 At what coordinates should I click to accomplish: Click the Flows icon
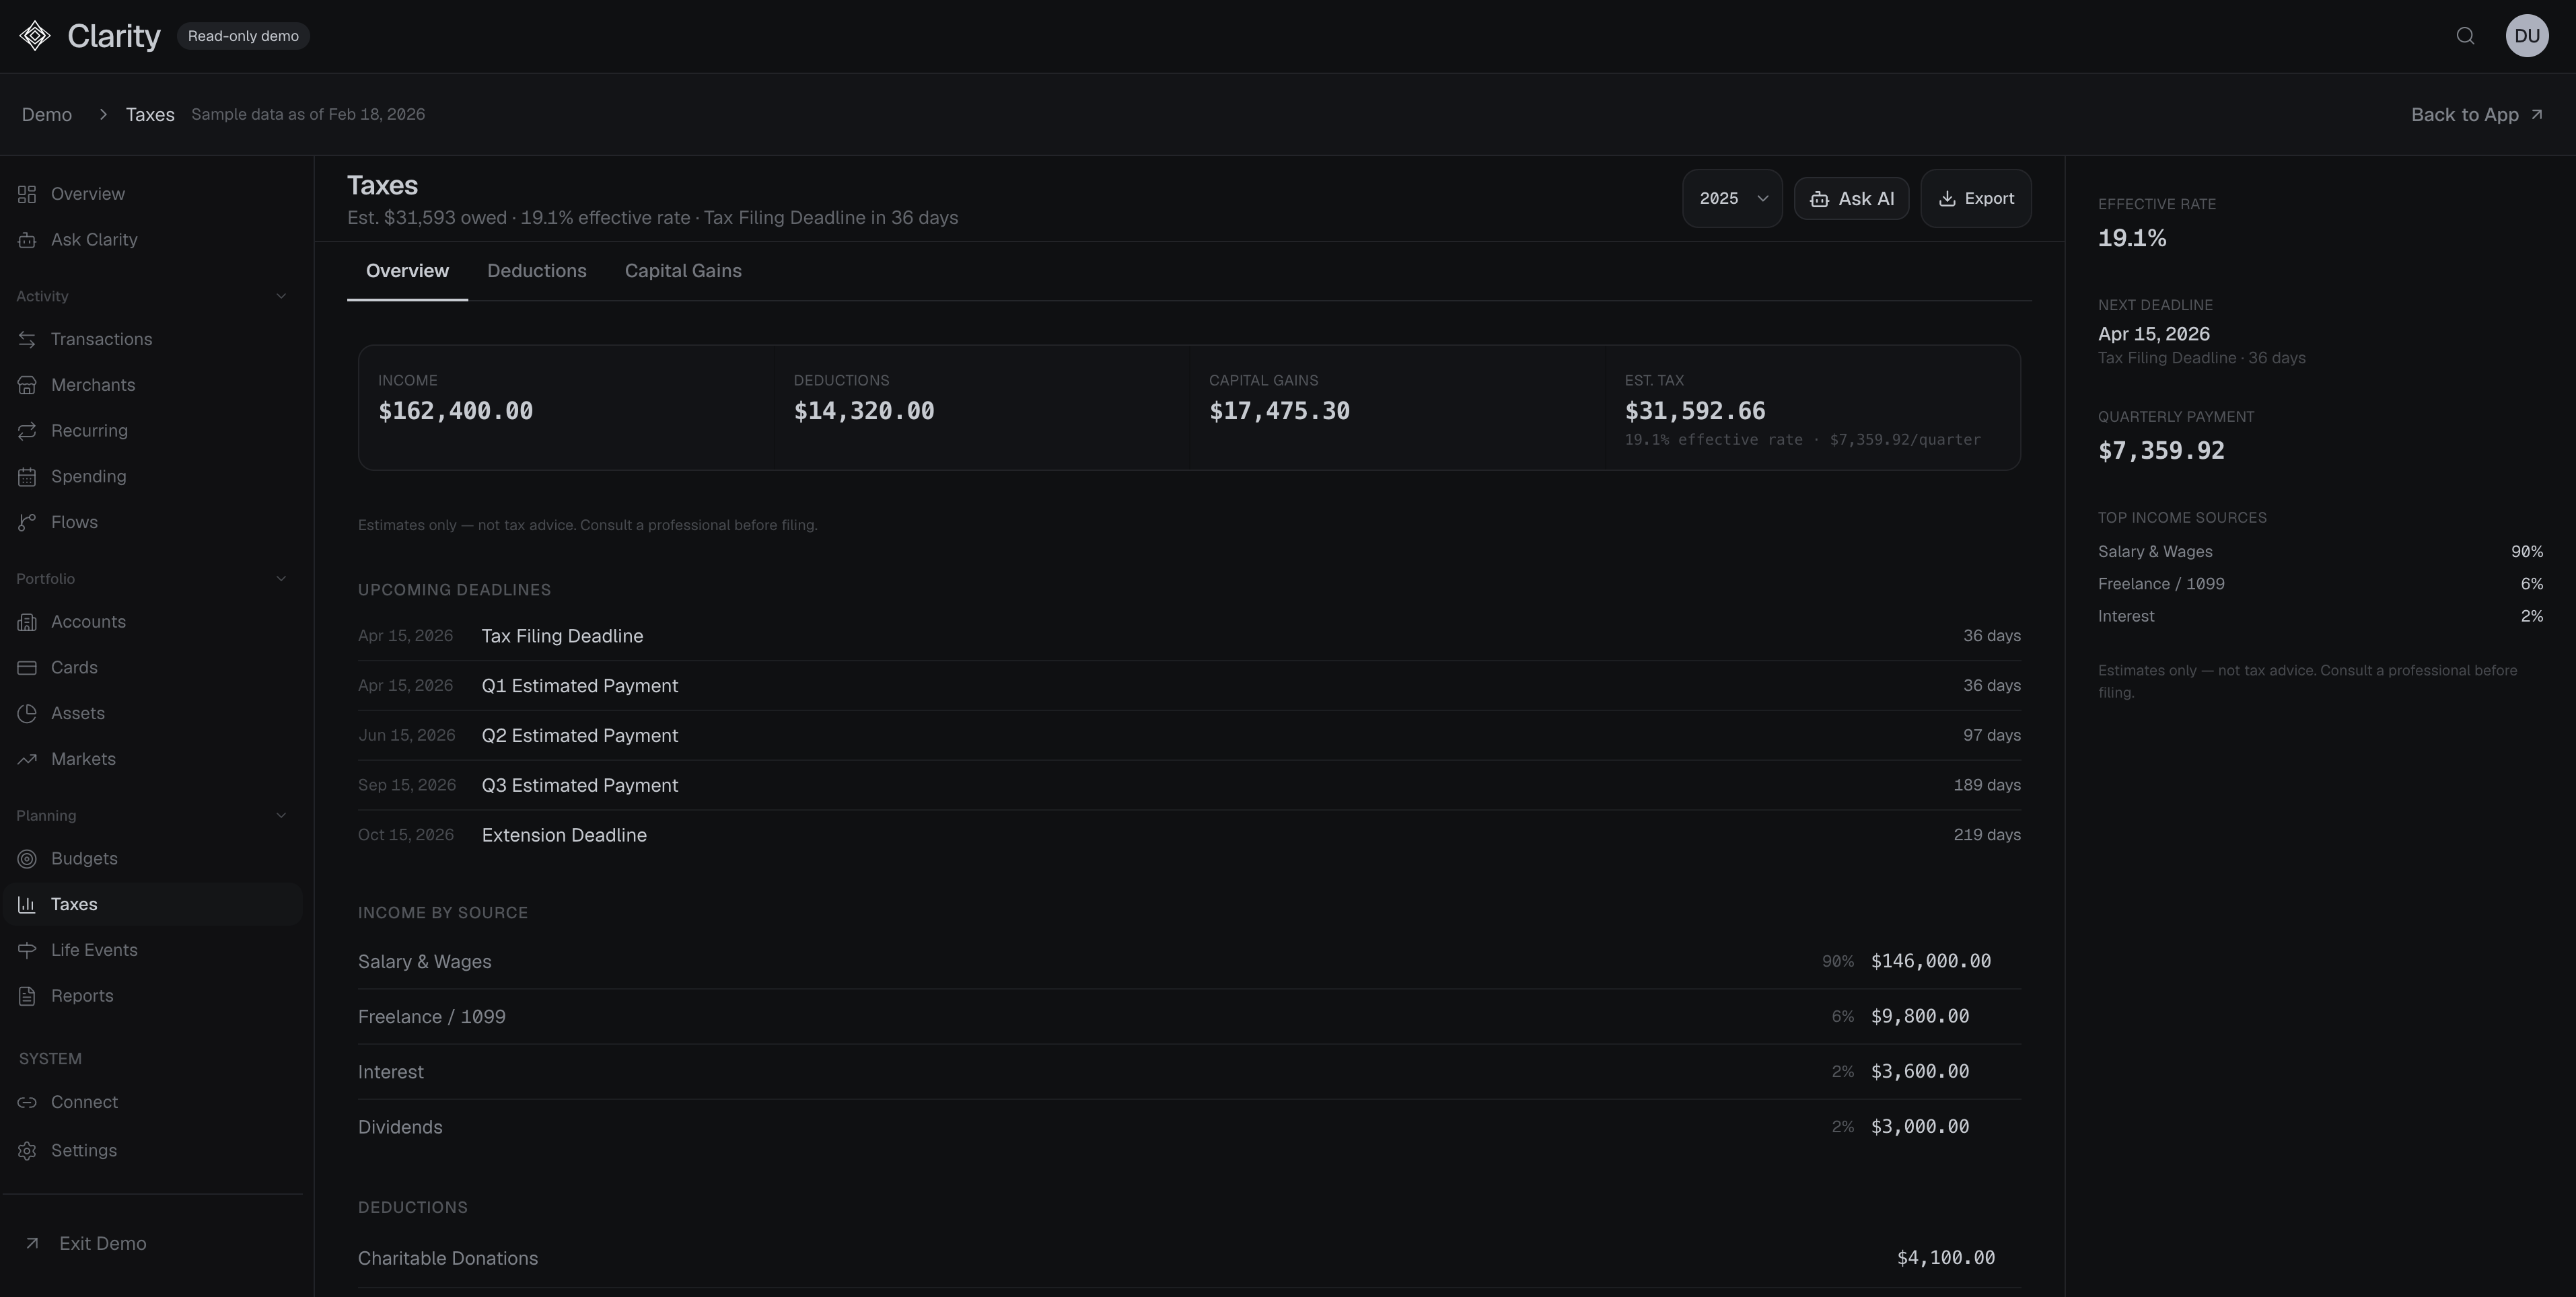point(28,521)
